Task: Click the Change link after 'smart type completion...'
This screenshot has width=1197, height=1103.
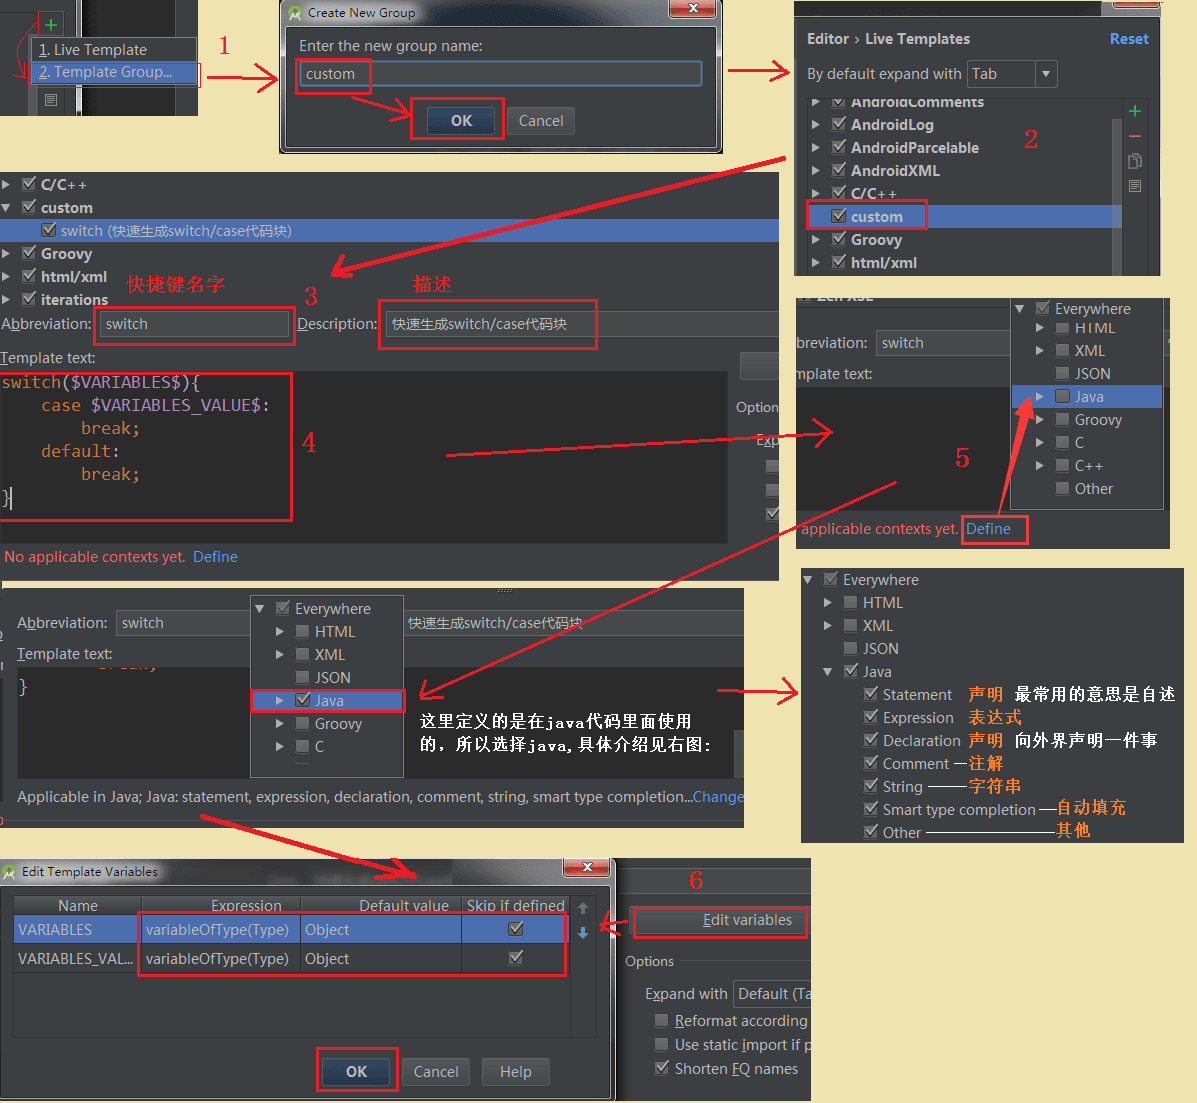Action: pos(718,797)
